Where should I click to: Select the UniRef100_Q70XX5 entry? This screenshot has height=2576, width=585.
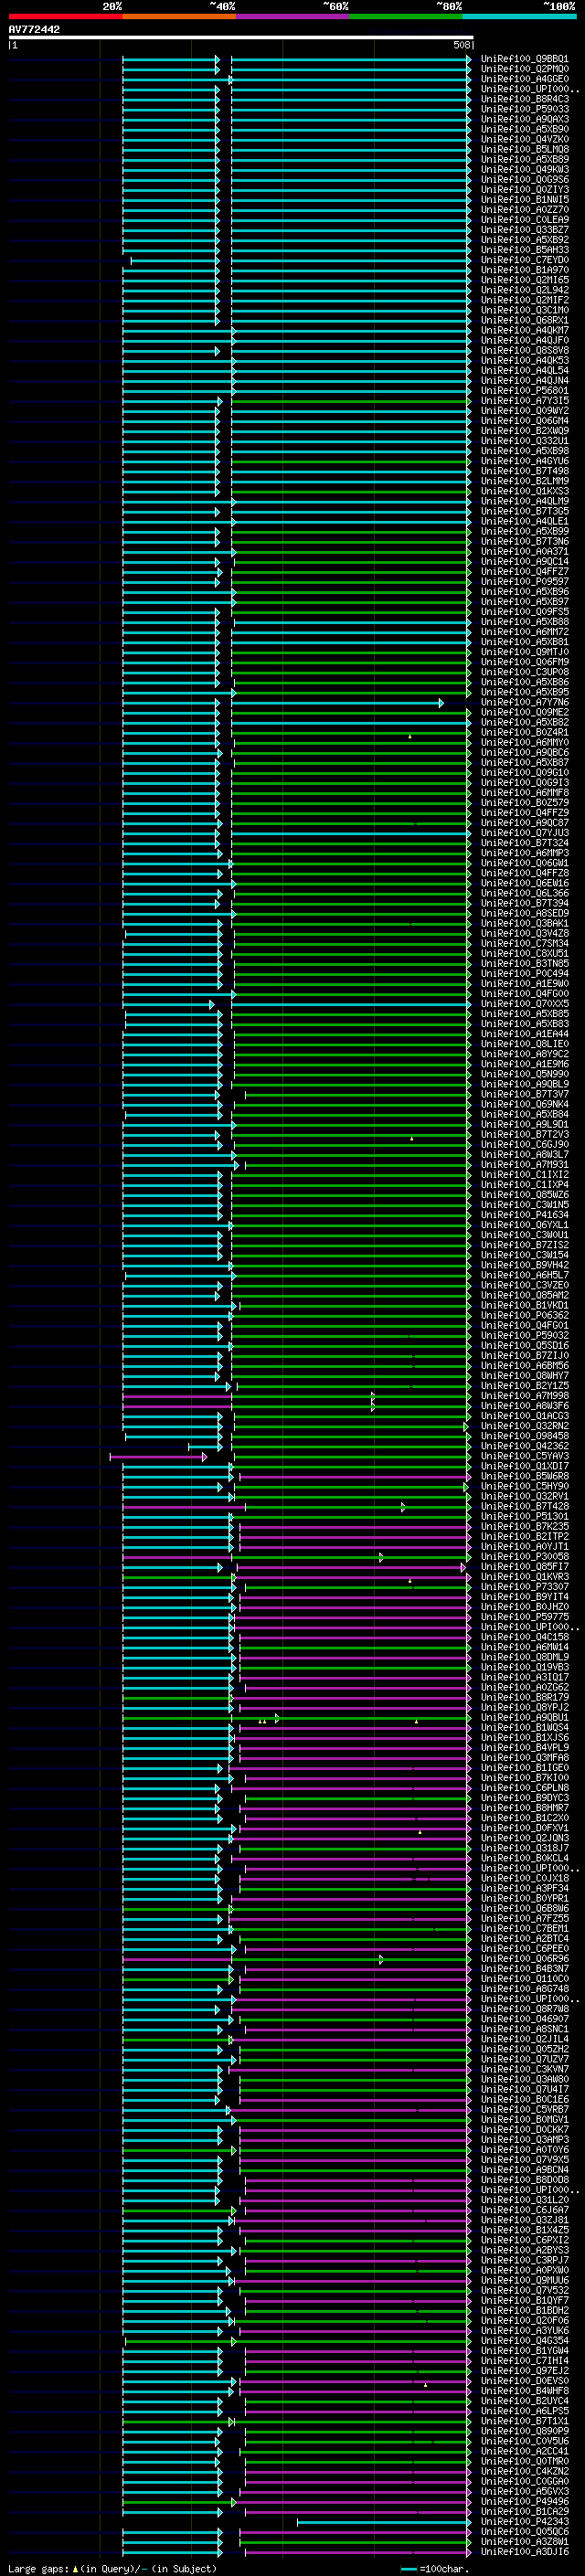(x=525, y=1004)
